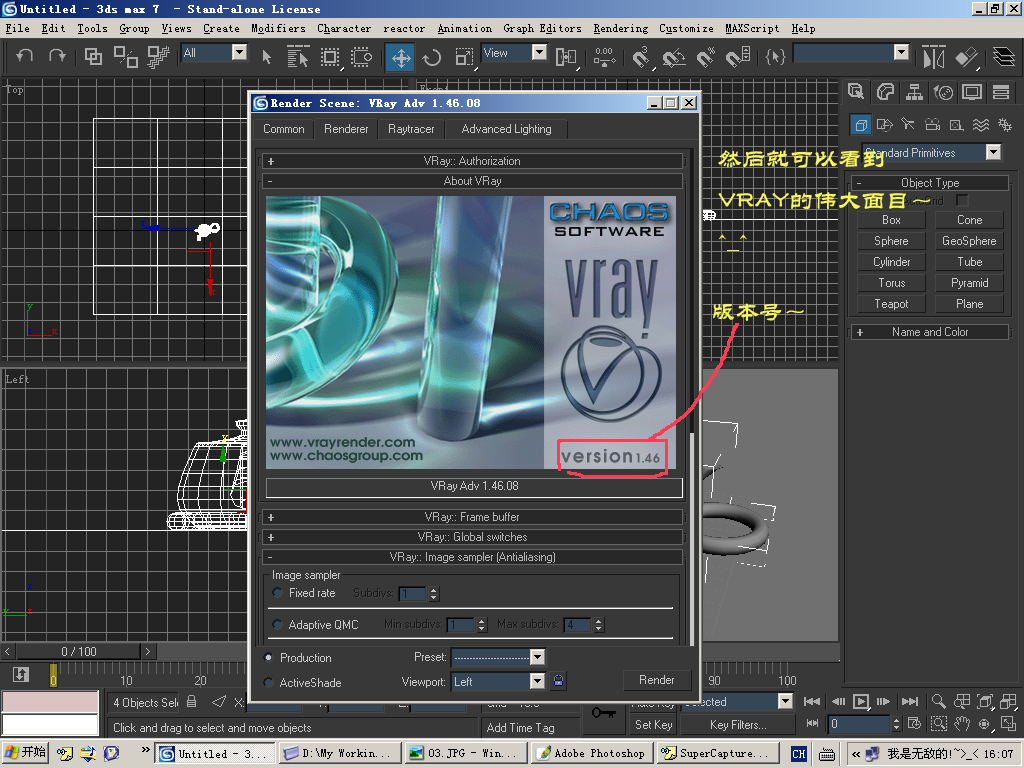Open the Create command panel tab

(x=856, y=91)
